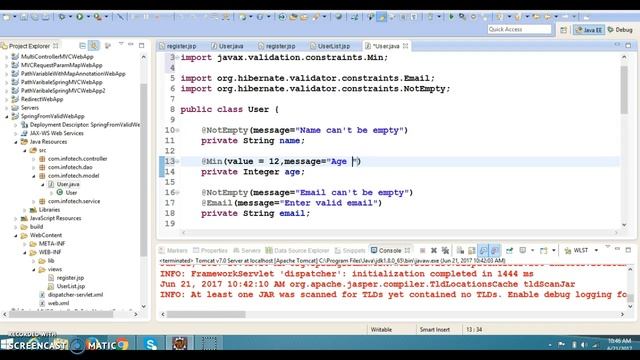Screen dimensions: 640x360
Task: Toggle Show Console When Standard Error Changes
Action: click(x=495, y=250)
